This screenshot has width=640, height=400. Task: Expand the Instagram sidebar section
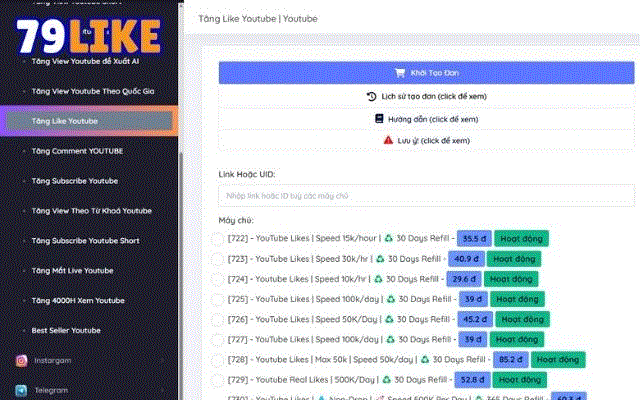pyautogui.click(x=89, y=361)
